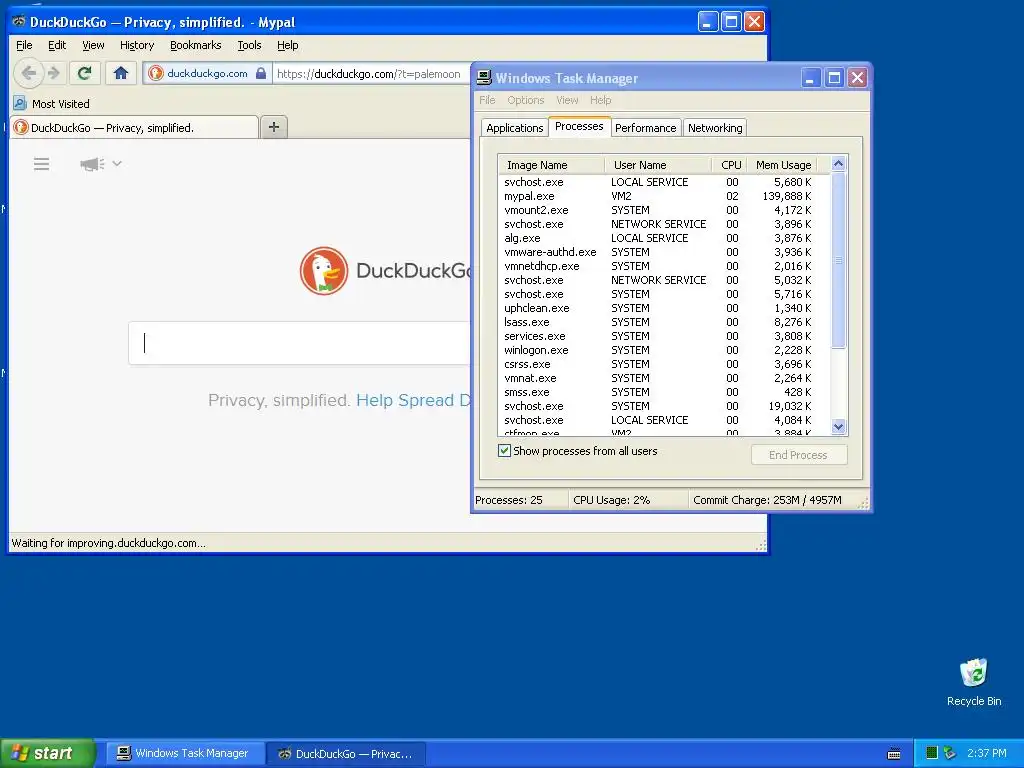Image resolution: width=1024 pixels, height=768 pixels.
Task: Click the Mypal URL address field
Action: click(x=372, y=74)
